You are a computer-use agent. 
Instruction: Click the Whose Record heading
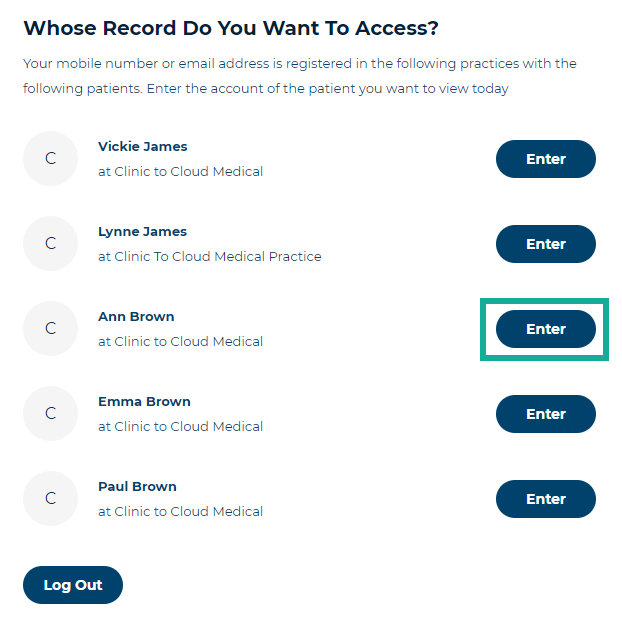click(x=231, y=28)
